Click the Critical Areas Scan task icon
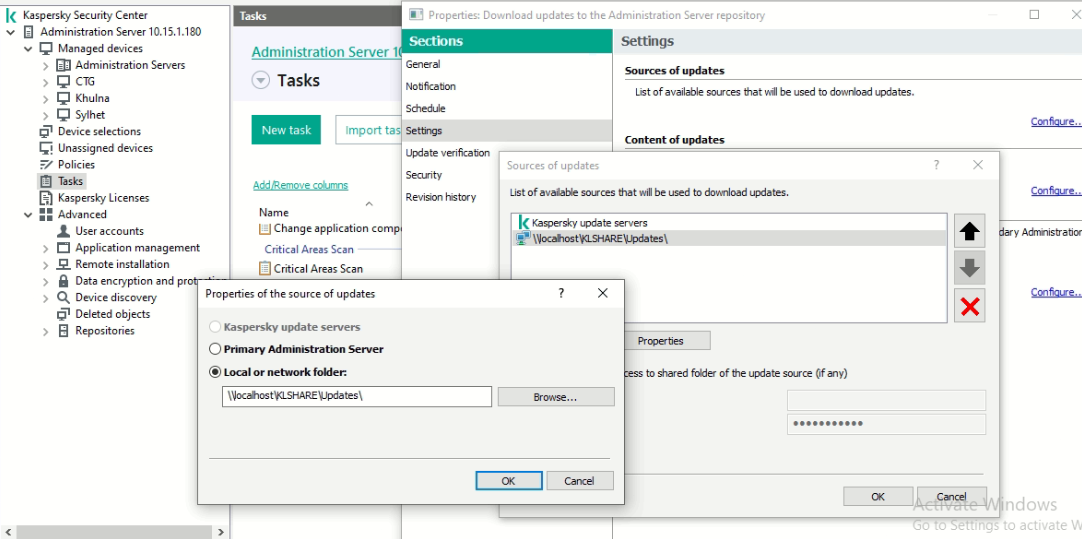The height and width of the screenshot is (539, 1082). (265, 268)
